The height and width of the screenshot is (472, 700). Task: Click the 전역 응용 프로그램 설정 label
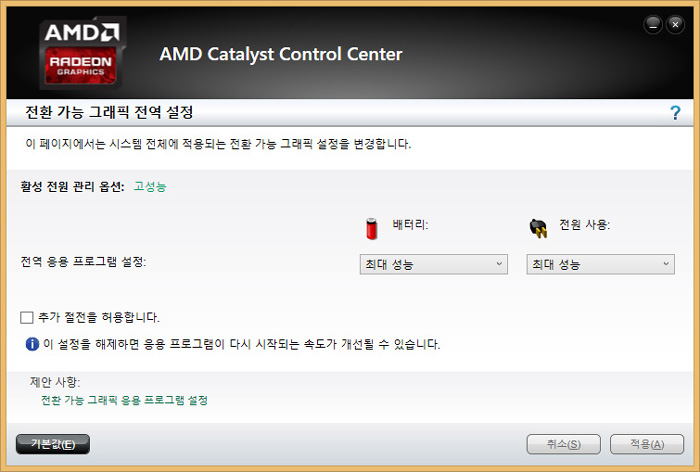click(84, 262)
